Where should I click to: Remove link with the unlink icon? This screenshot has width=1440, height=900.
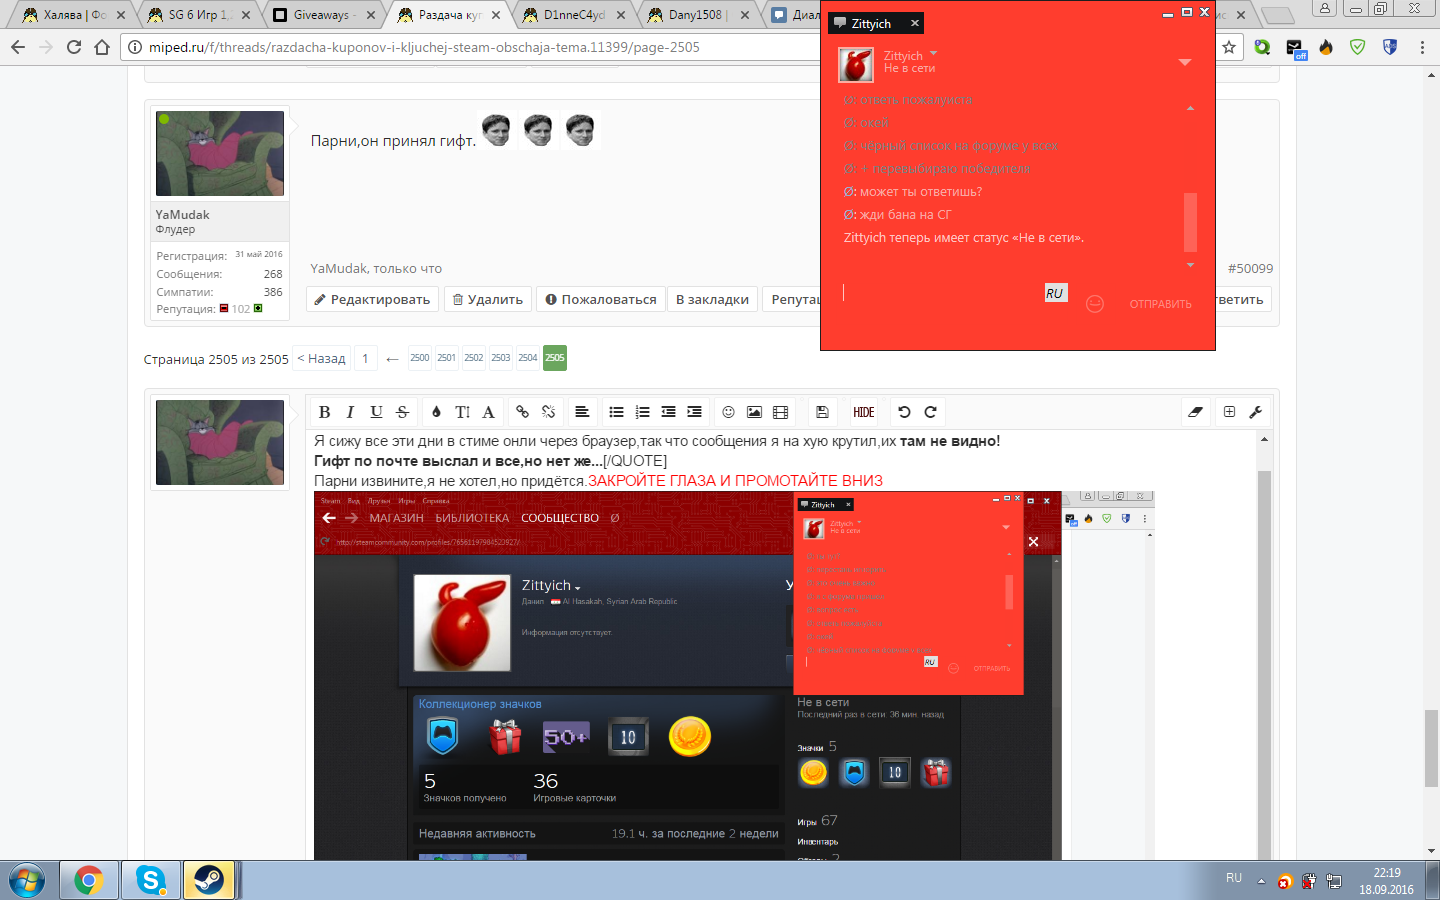tap(548, 412)
